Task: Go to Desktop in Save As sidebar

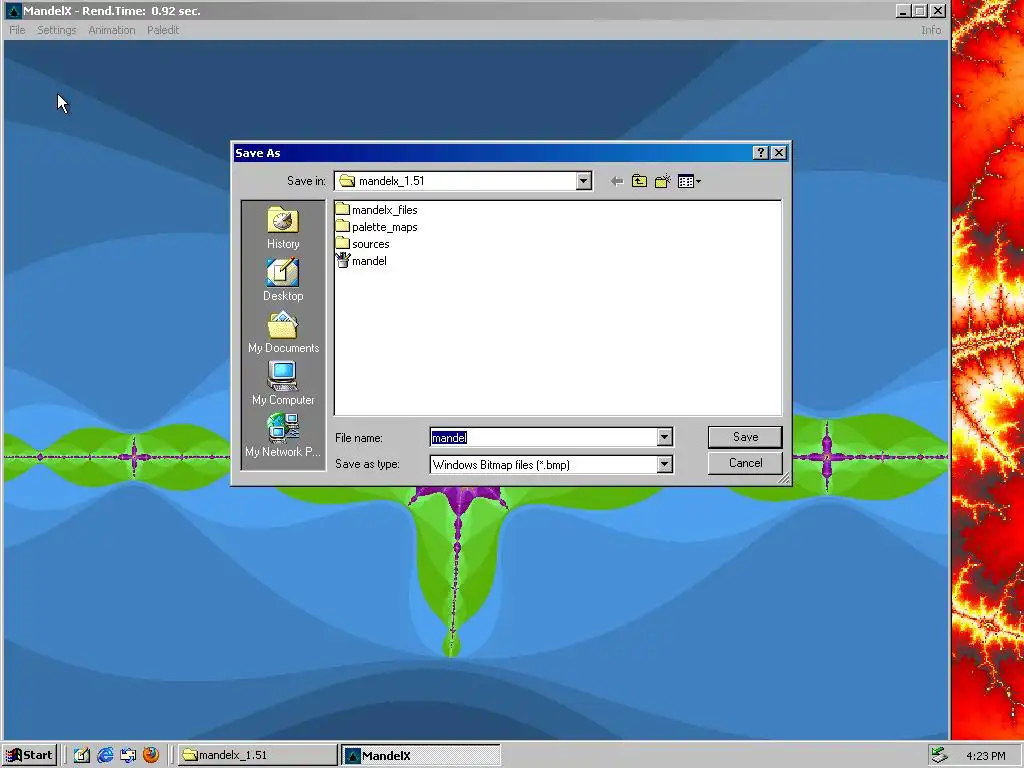Action: [283, 280]
